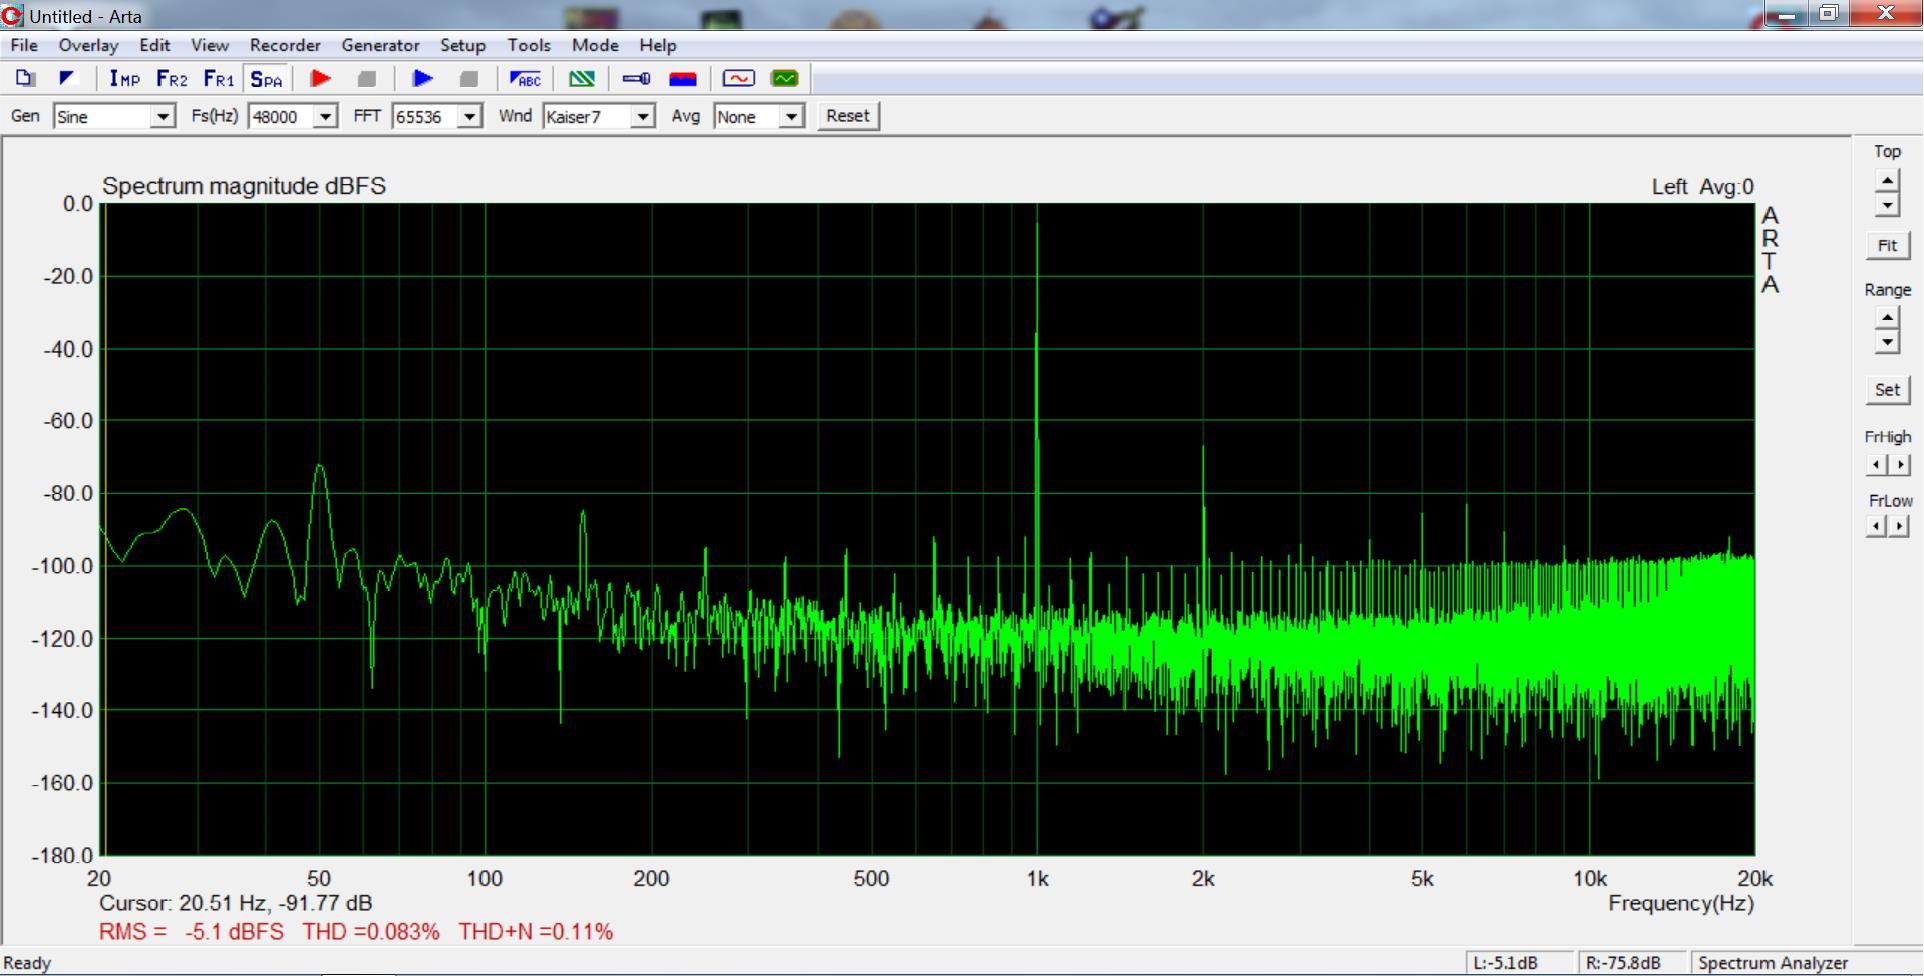Select FR1 single-channel frequency response mode

pyautogui.click(x=218, y=78)
